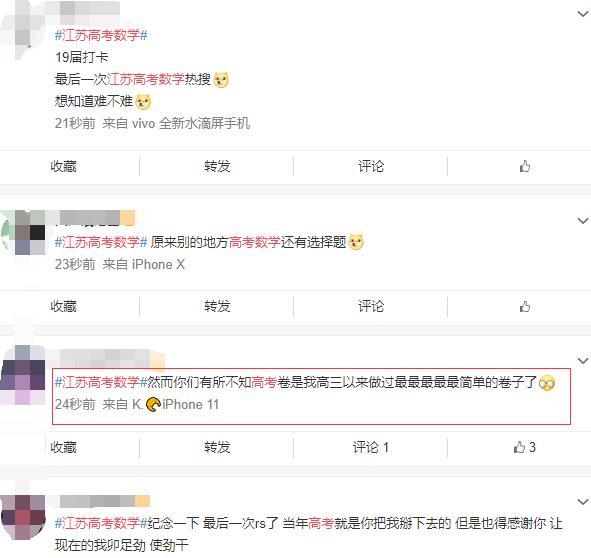Viewport: 591px width, 558px height.
Task: Click the thumbs-up showing 3 likes
Action: pos(524,447)
